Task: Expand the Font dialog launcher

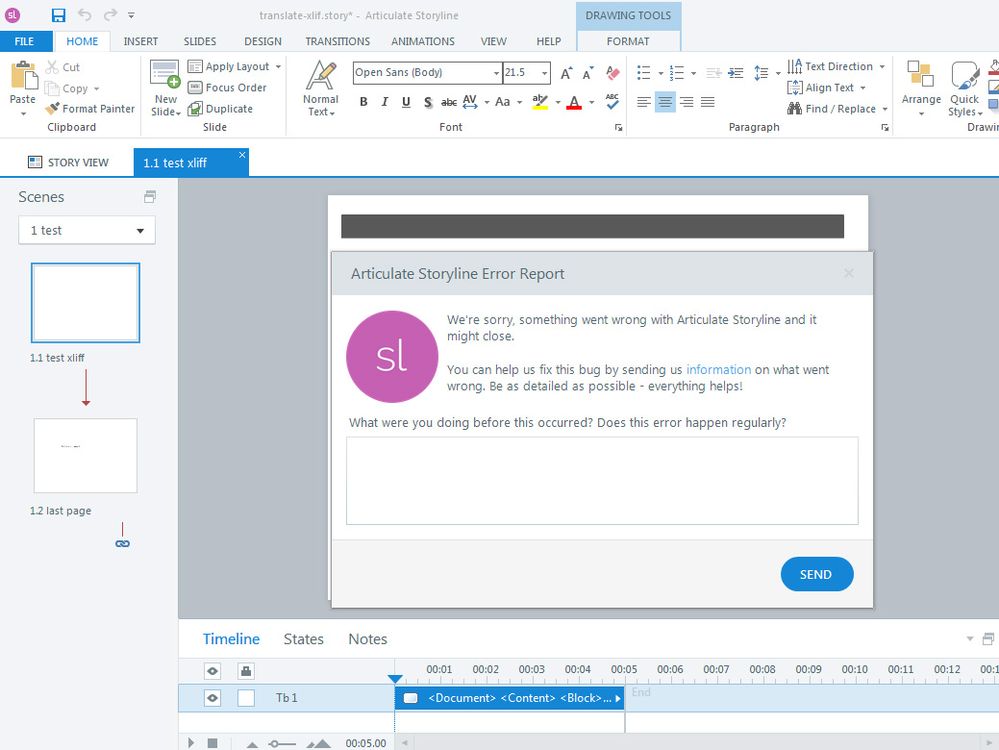Action: coord(618,127)
